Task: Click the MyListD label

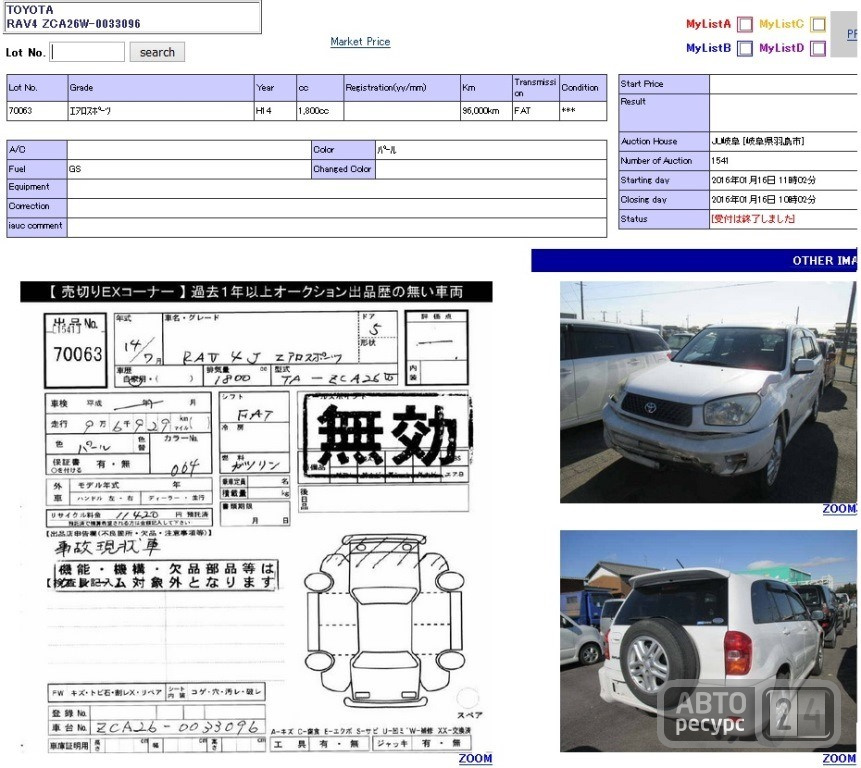Action: (781, 48)
